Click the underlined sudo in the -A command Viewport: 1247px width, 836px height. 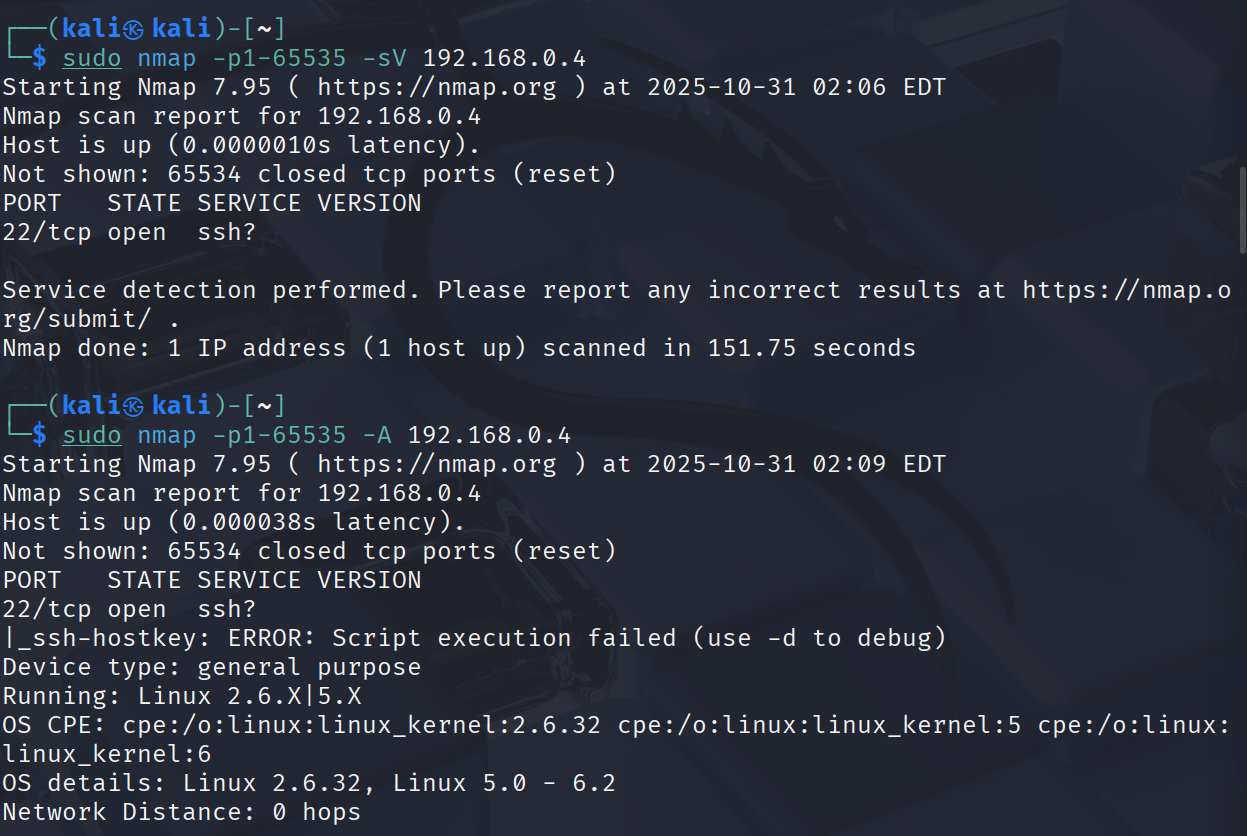point(92,435)
